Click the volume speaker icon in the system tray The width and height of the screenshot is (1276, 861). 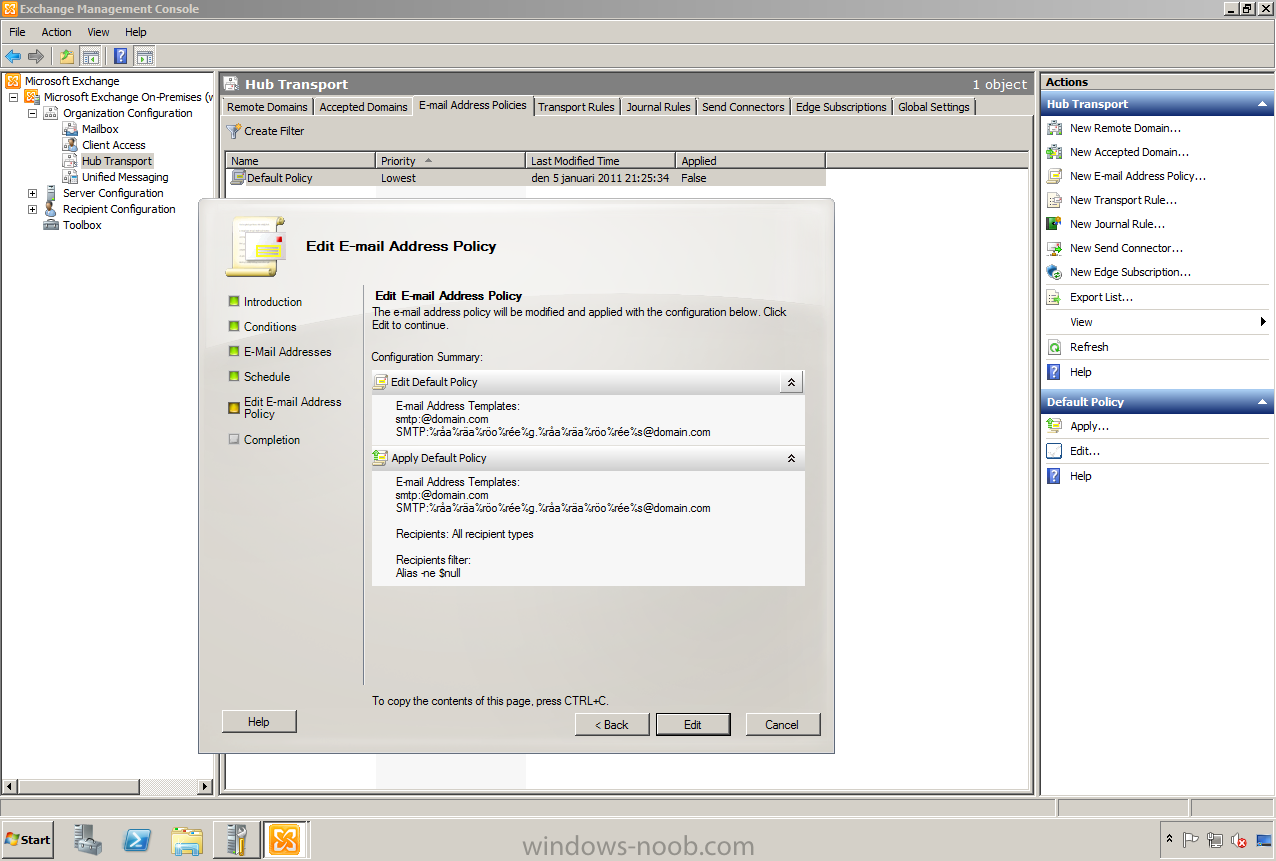(1239, 840)
